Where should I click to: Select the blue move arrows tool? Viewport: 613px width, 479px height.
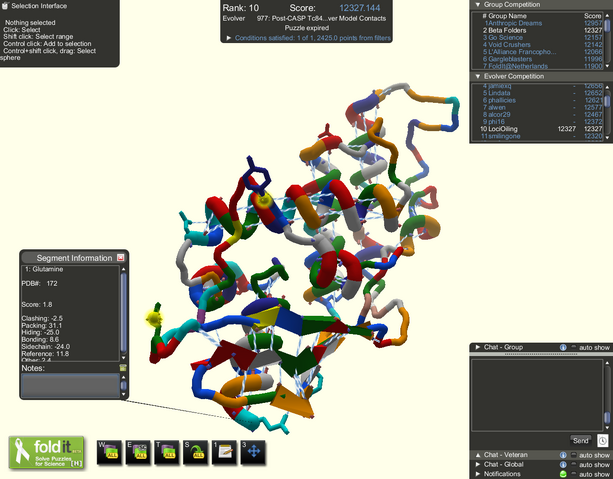point(253,452)
